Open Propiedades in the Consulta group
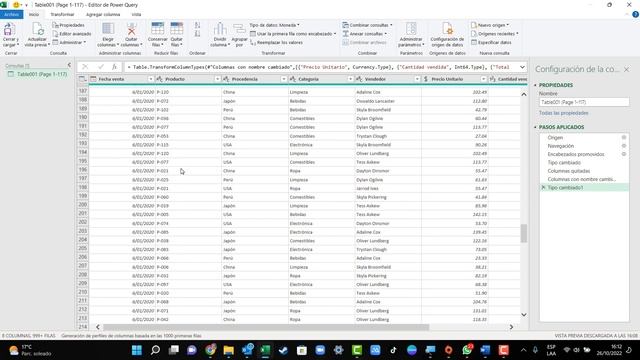 68,25
